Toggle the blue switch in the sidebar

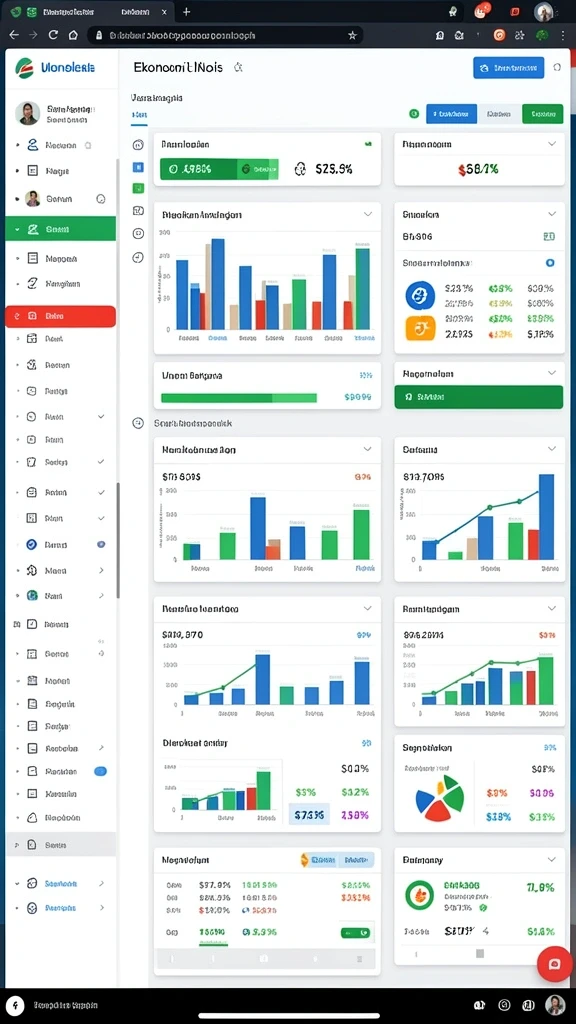point(101,771)
